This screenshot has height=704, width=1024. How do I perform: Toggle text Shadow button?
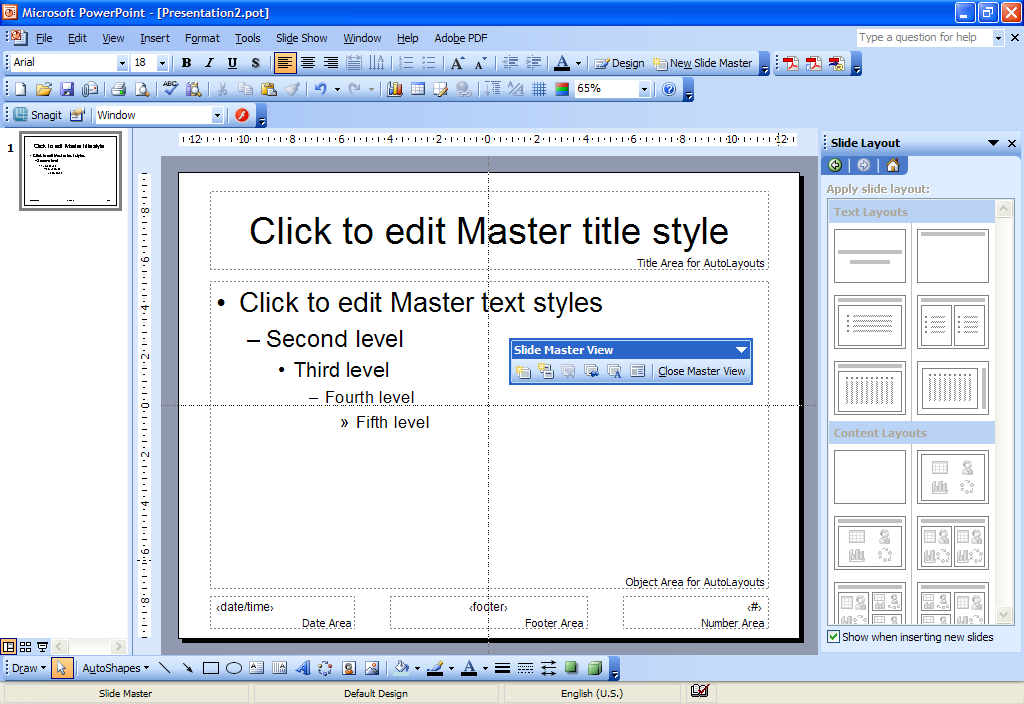[255, 63]
